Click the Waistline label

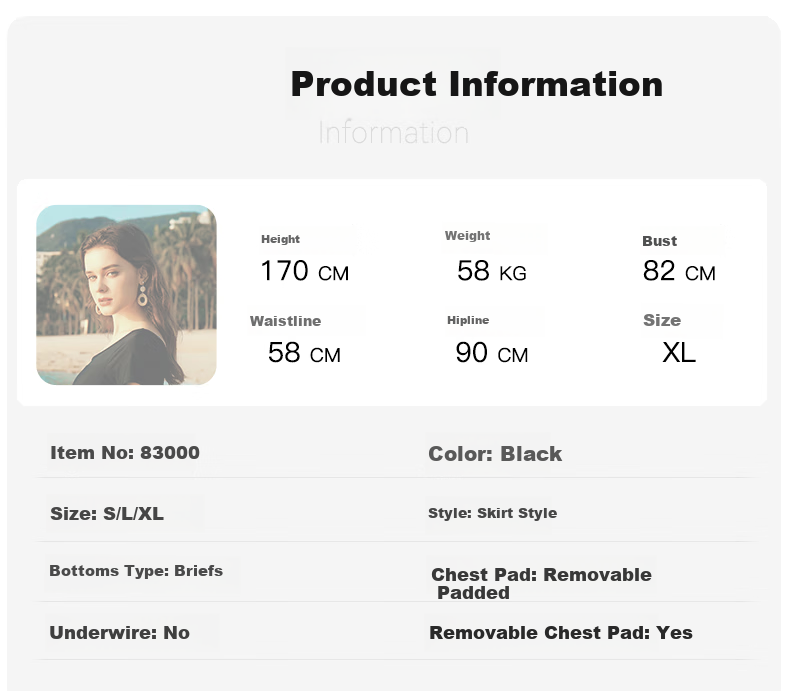[286, 321]
